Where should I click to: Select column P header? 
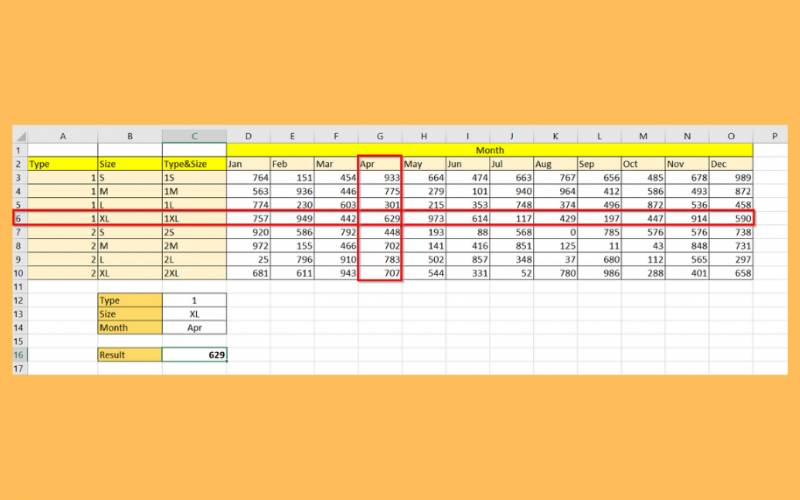[x=773, y=135]
